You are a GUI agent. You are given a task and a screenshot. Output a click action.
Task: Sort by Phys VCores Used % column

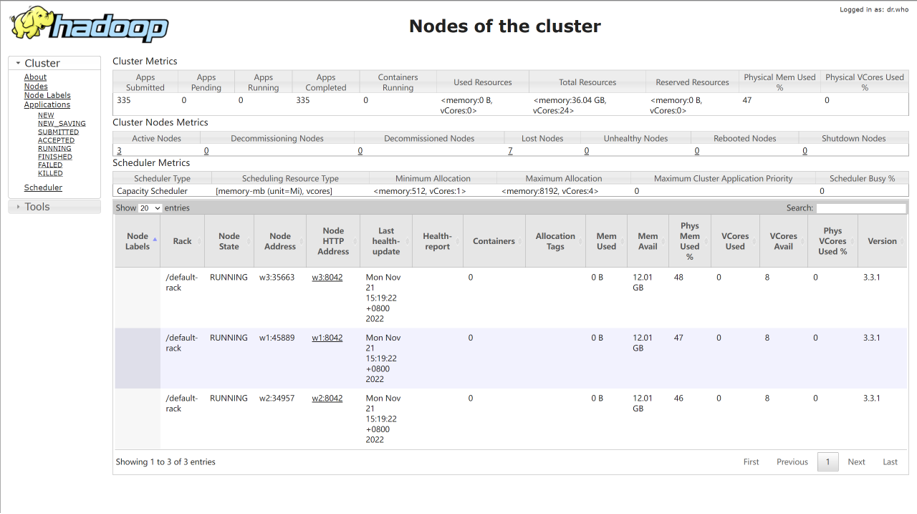[833, 241]
